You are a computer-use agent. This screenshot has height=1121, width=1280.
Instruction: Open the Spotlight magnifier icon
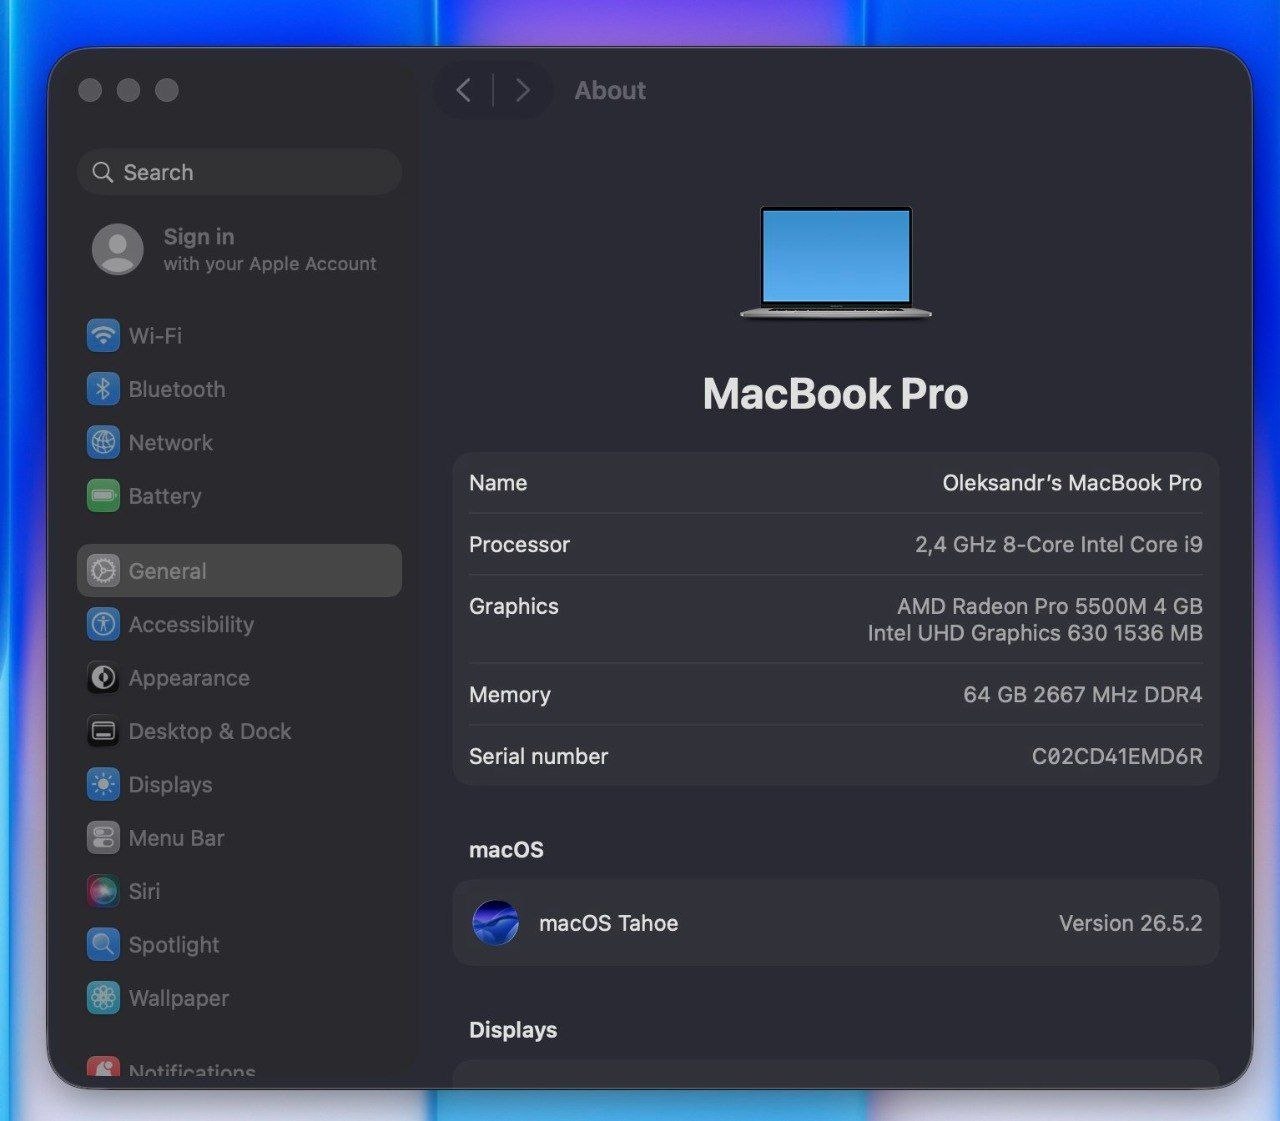[103, 945]
